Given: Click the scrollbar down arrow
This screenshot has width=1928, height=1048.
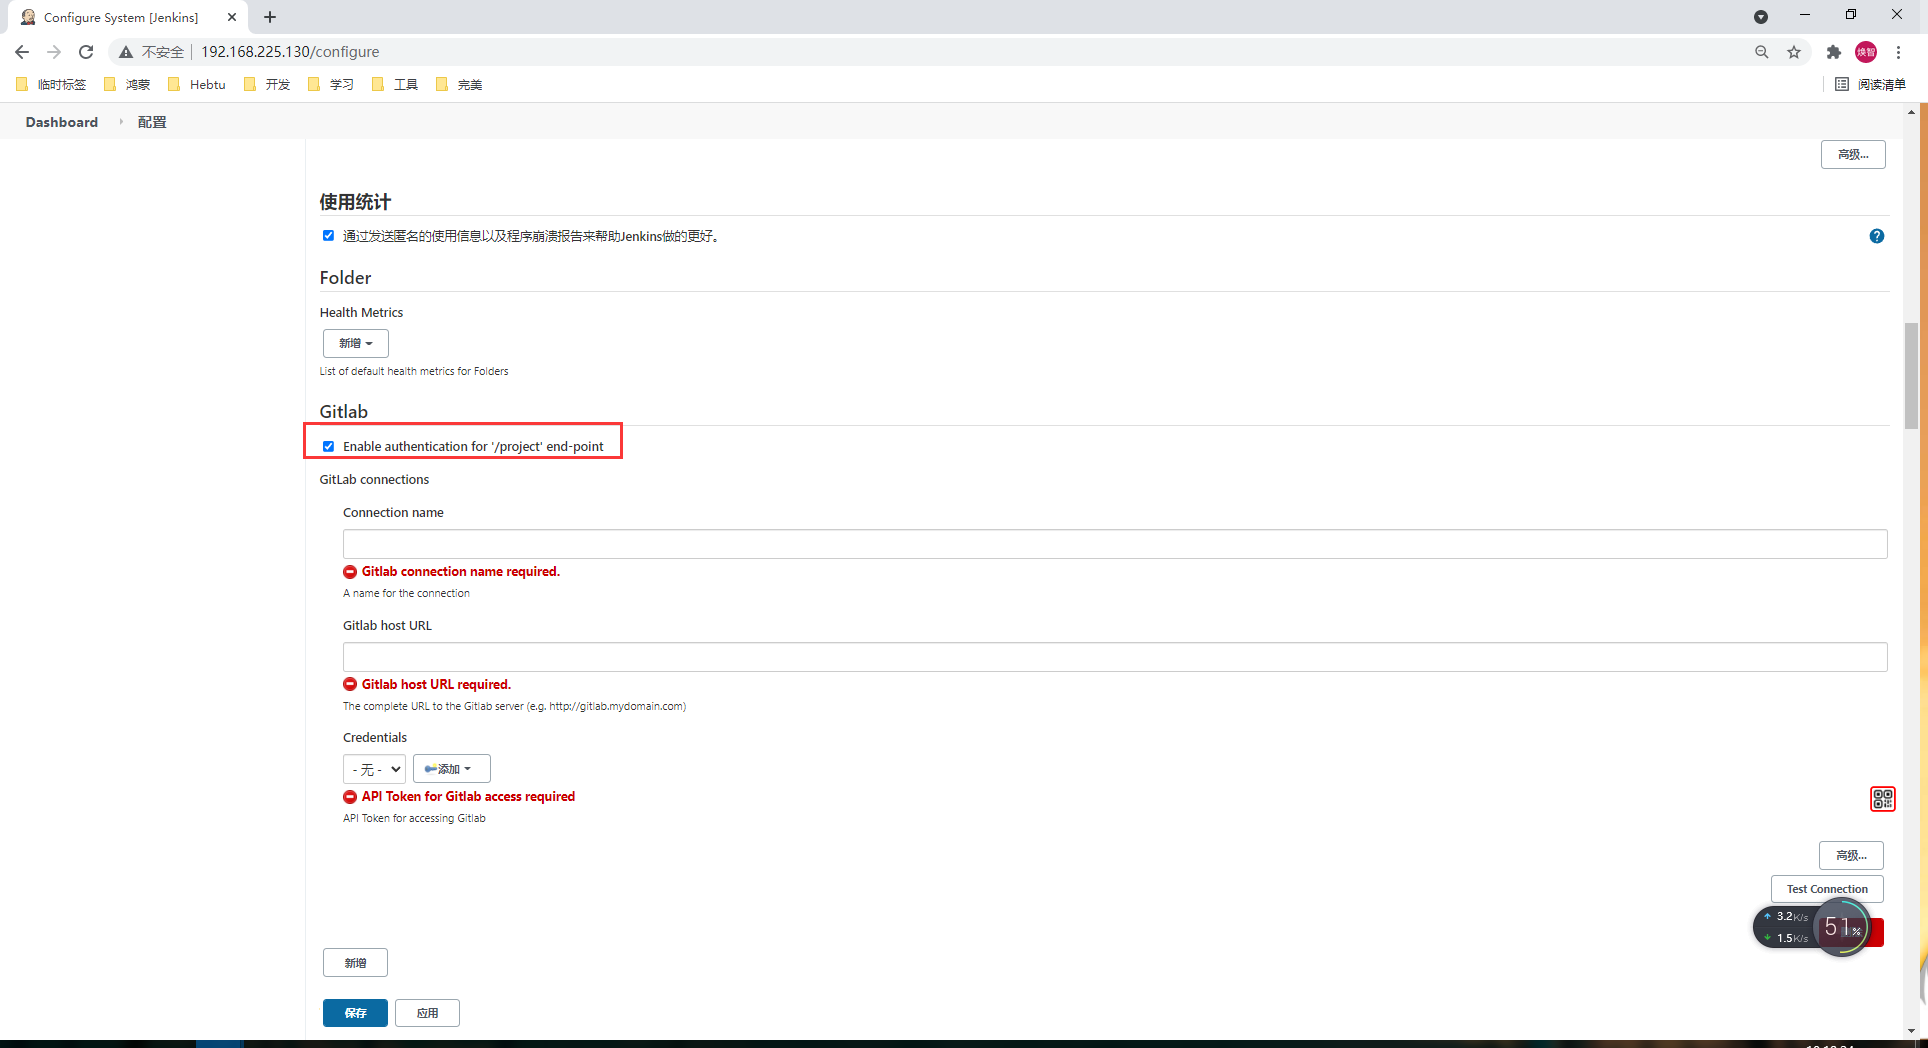Looking at the screenshot, I should 1911,1030.
